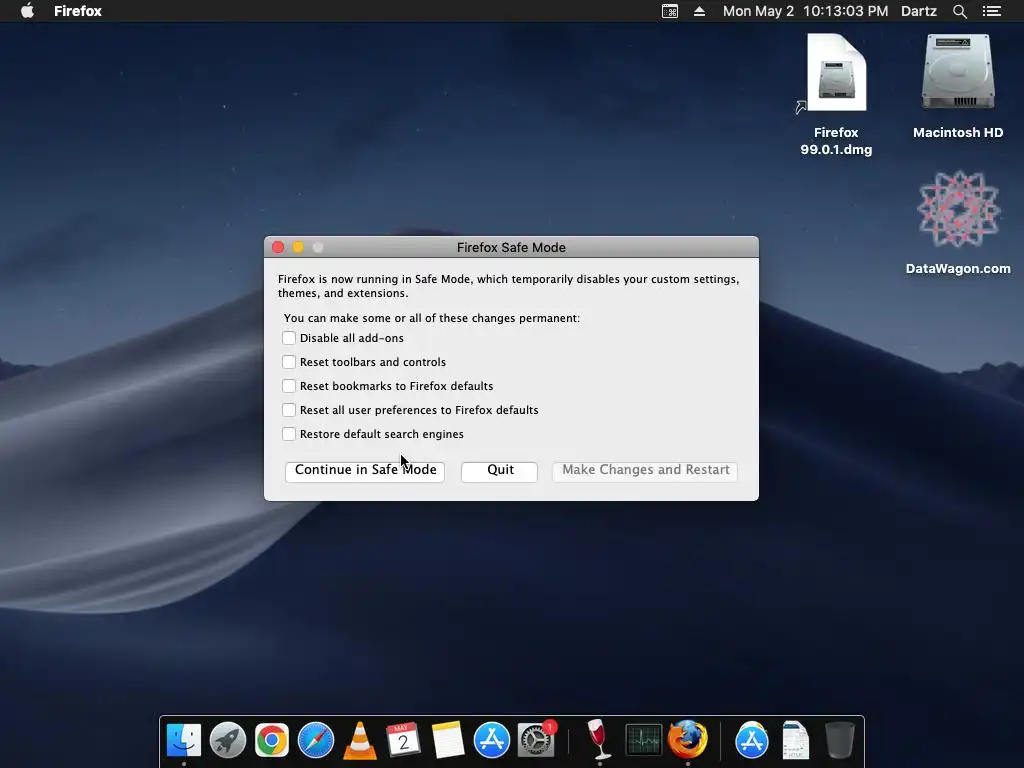Open the Trash in the dock
Viewport: 1024px width, 768px height.
pyautogui.click(x=839, y=740)
